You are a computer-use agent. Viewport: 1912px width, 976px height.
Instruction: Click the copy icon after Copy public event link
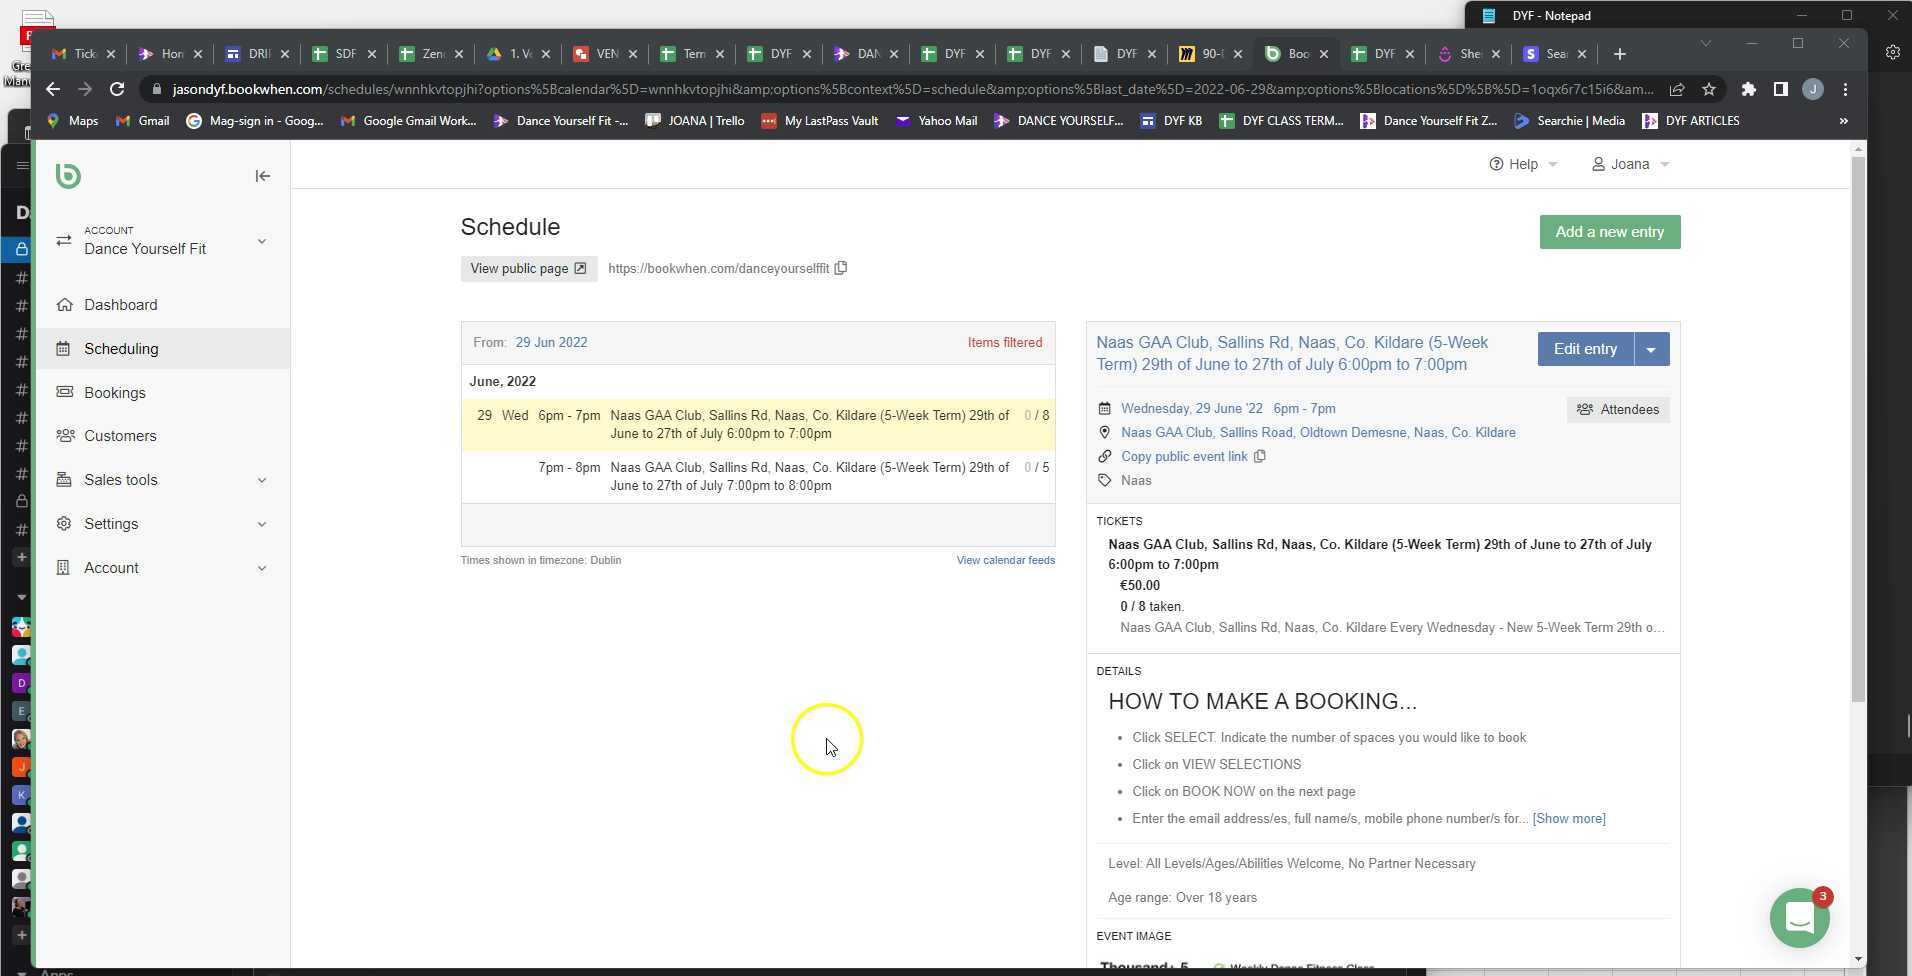click(x=1259, y=456)
